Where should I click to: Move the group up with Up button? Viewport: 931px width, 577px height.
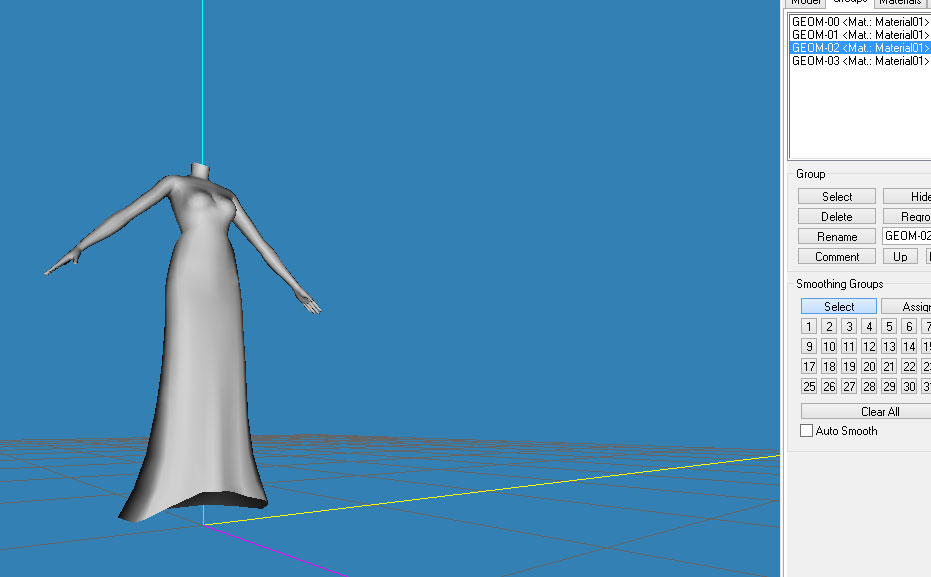(900, 256)
